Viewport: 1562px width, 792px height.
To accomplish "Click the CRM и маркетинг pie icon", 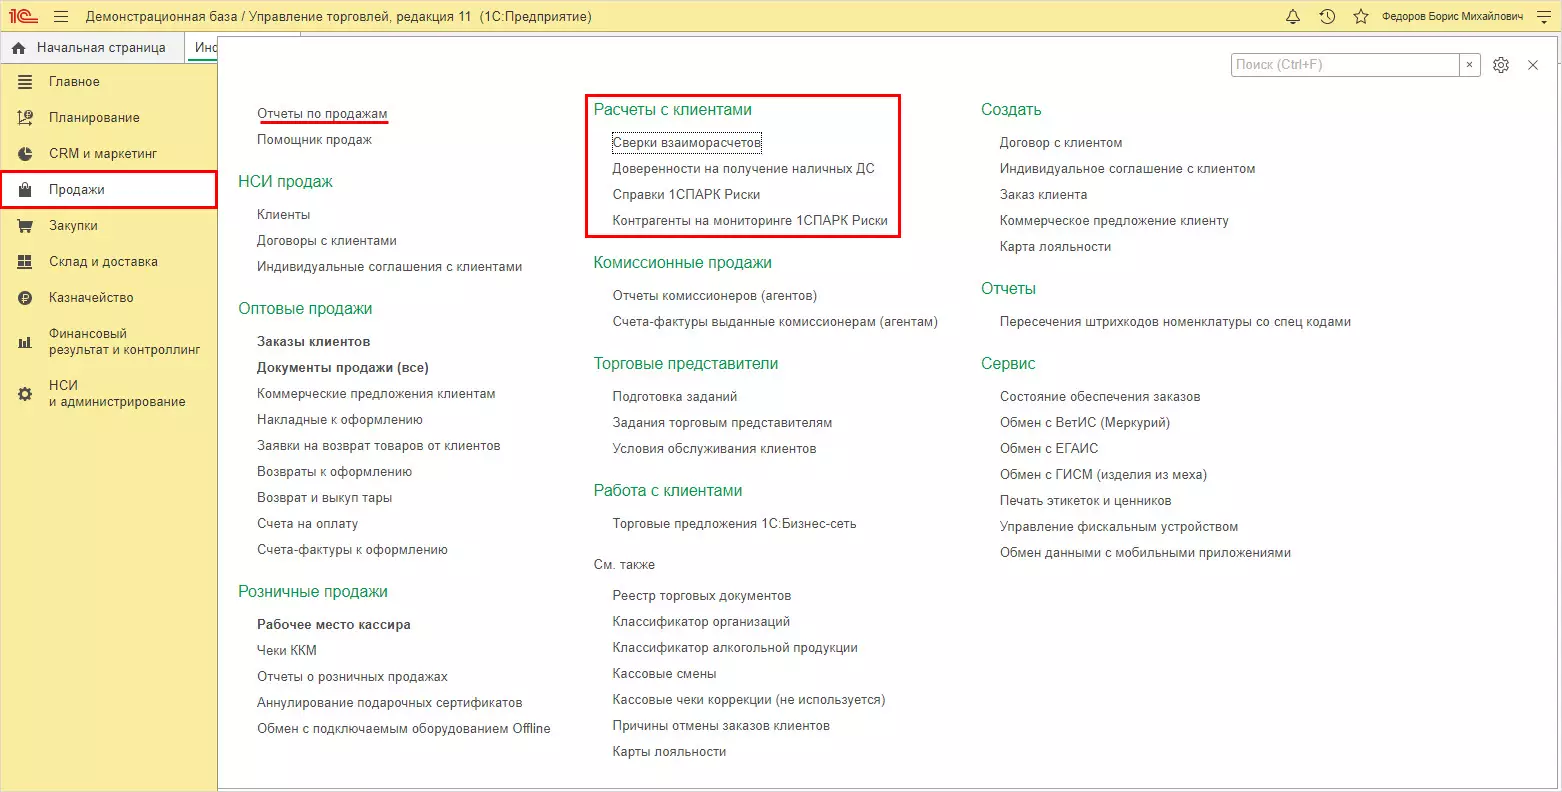I will [x=25, y=154].
